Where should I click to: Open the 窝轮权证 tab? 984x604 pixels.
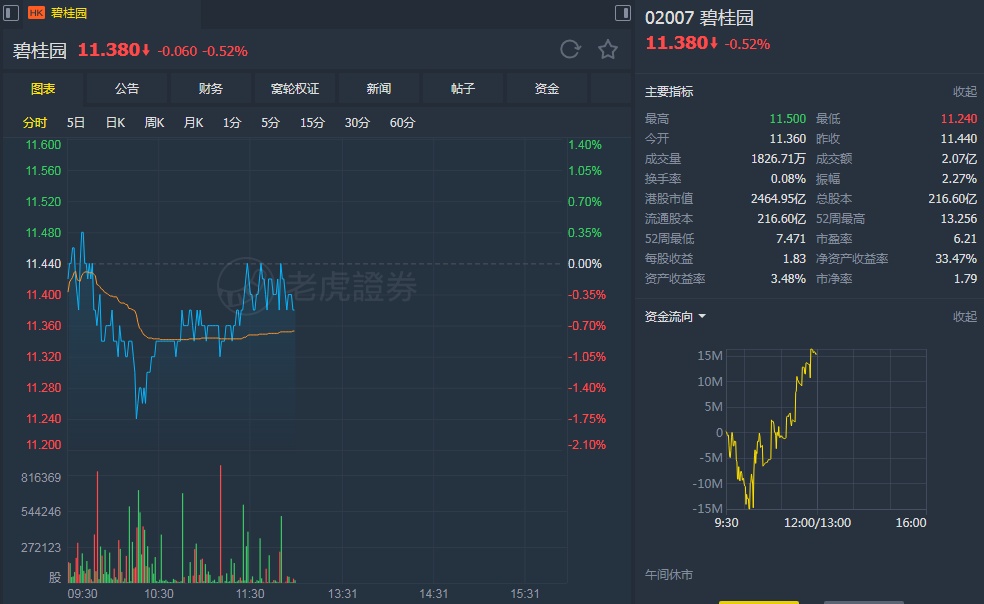[x=295, y=89]
